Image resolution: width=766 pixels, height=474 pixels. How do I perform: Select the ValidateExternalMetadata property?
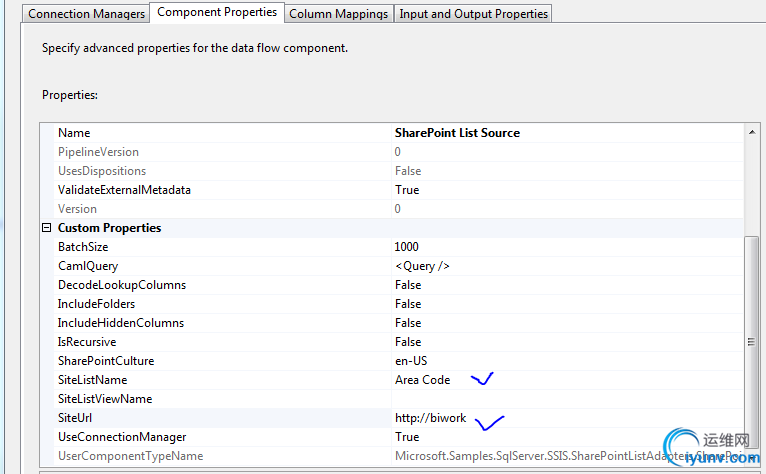click(124, 190)
